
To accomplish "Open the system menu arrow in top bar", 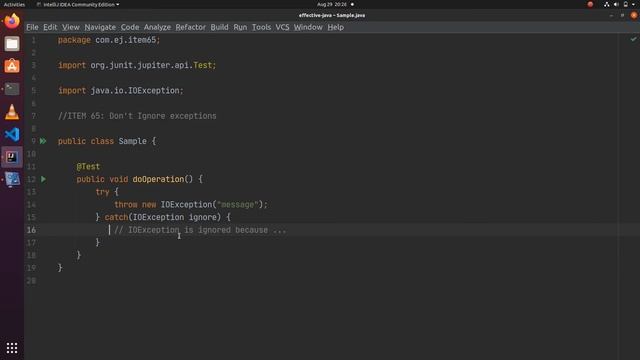I will (633, 4).
